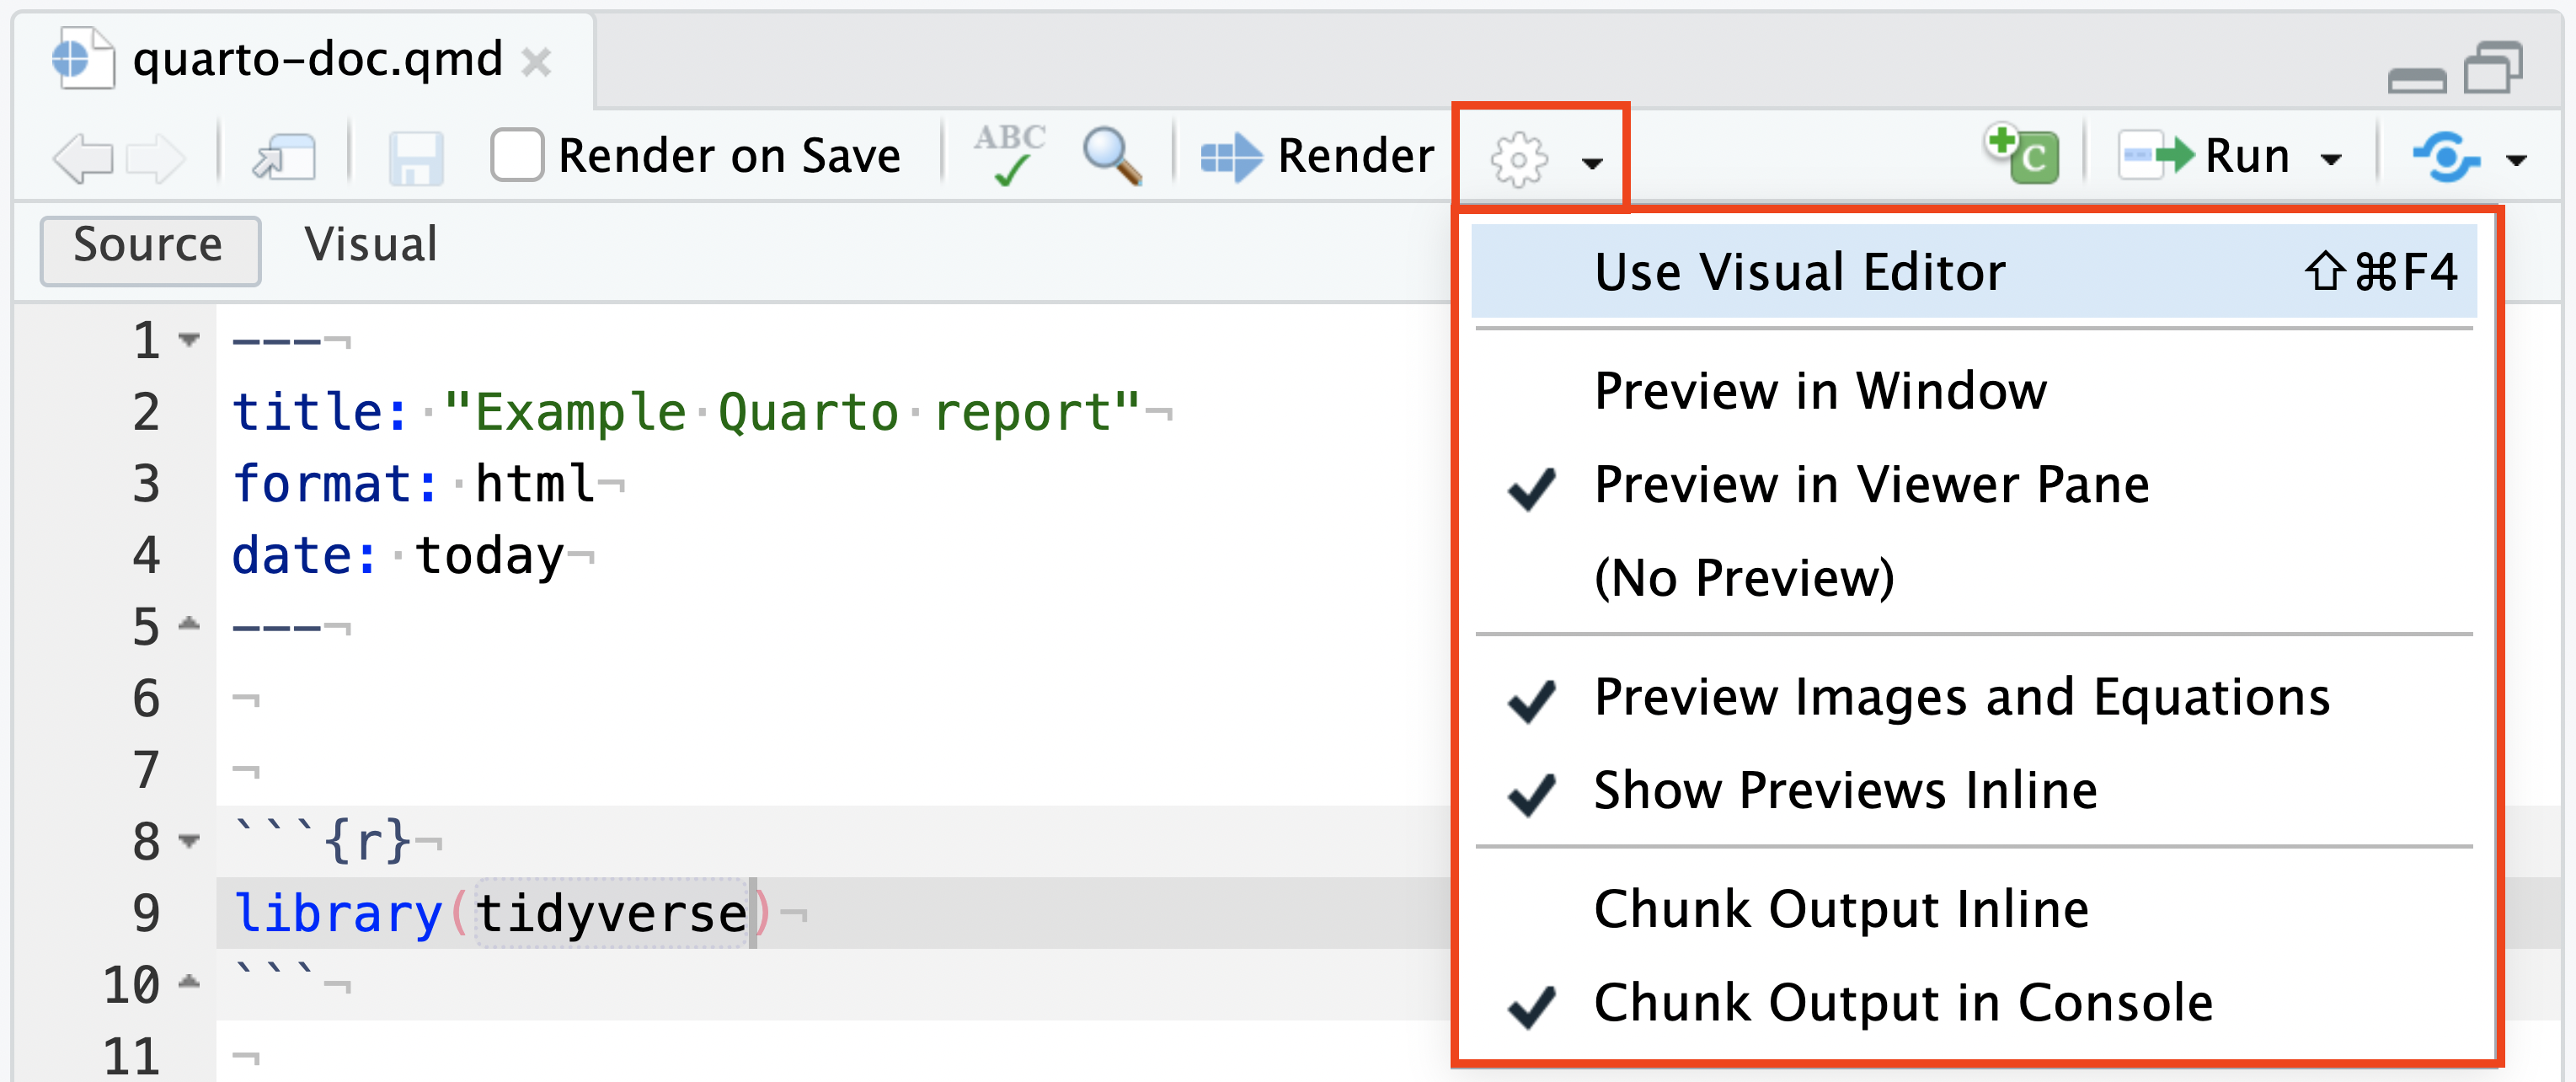Fold YAML section marker at line 5
Screen dimensions: 2576x1082
(x=189, y=625)
